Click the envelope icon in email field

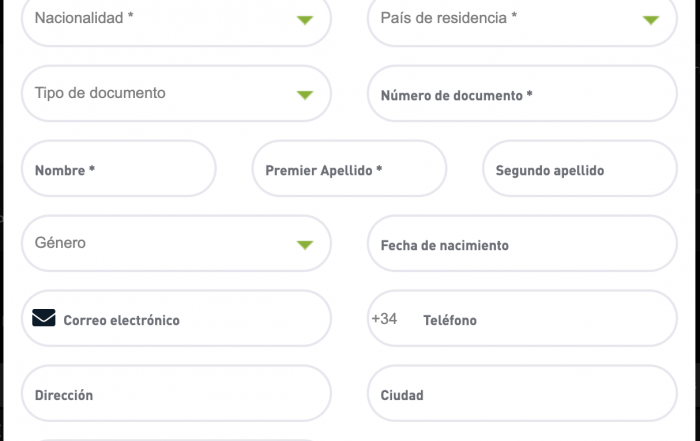44,318
